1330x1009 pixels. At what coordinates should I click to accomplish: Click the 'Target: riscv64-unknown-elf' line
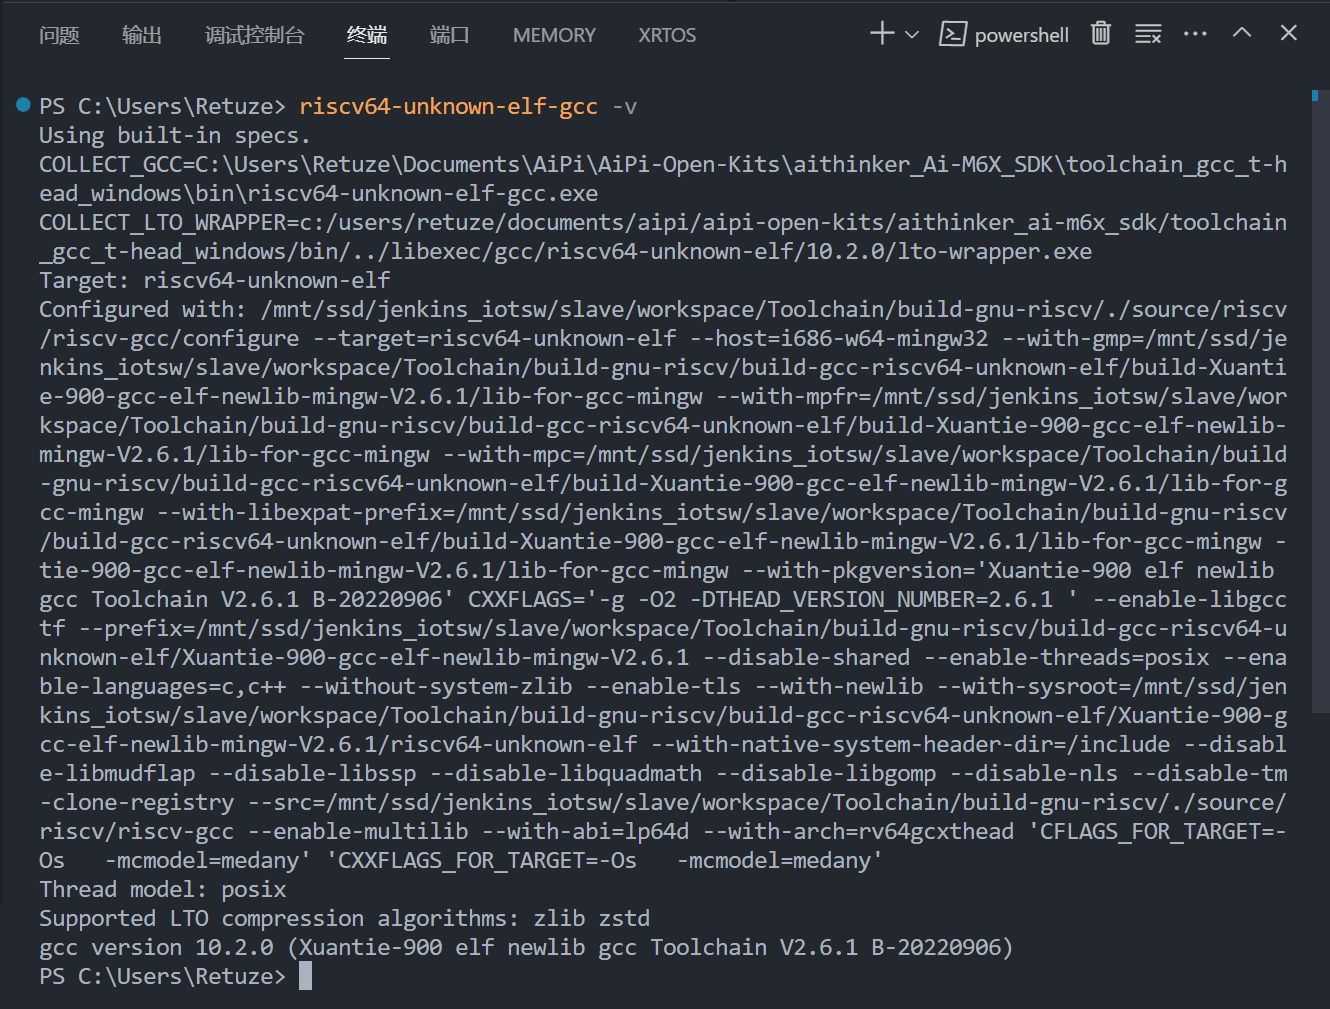pyautogui.click(x=214, y=281)
